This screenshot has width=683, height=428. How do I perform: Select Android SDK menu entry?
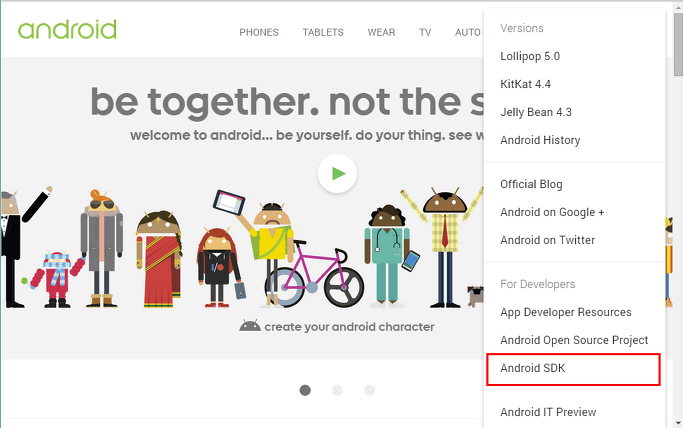pyautogui.click(x=573, y=369)
